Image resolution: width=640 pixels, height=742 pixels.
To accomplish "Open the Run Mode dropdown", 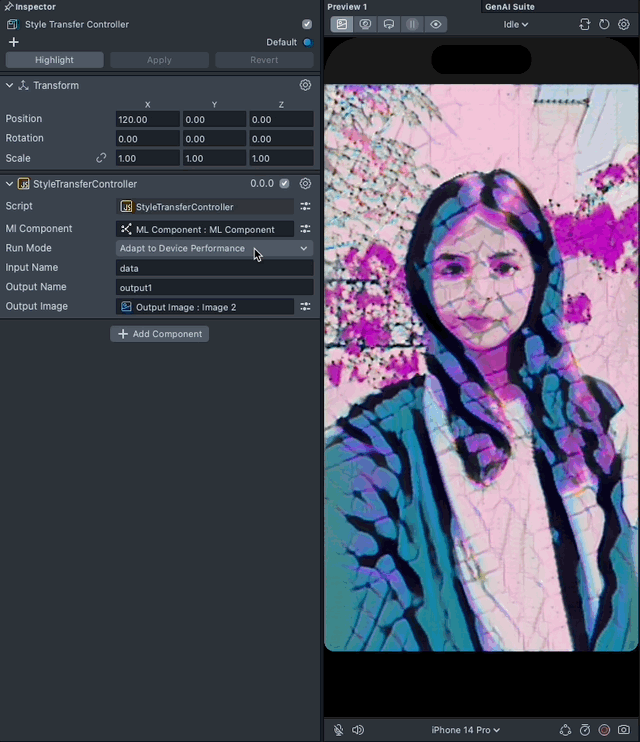I will (214, 248).
